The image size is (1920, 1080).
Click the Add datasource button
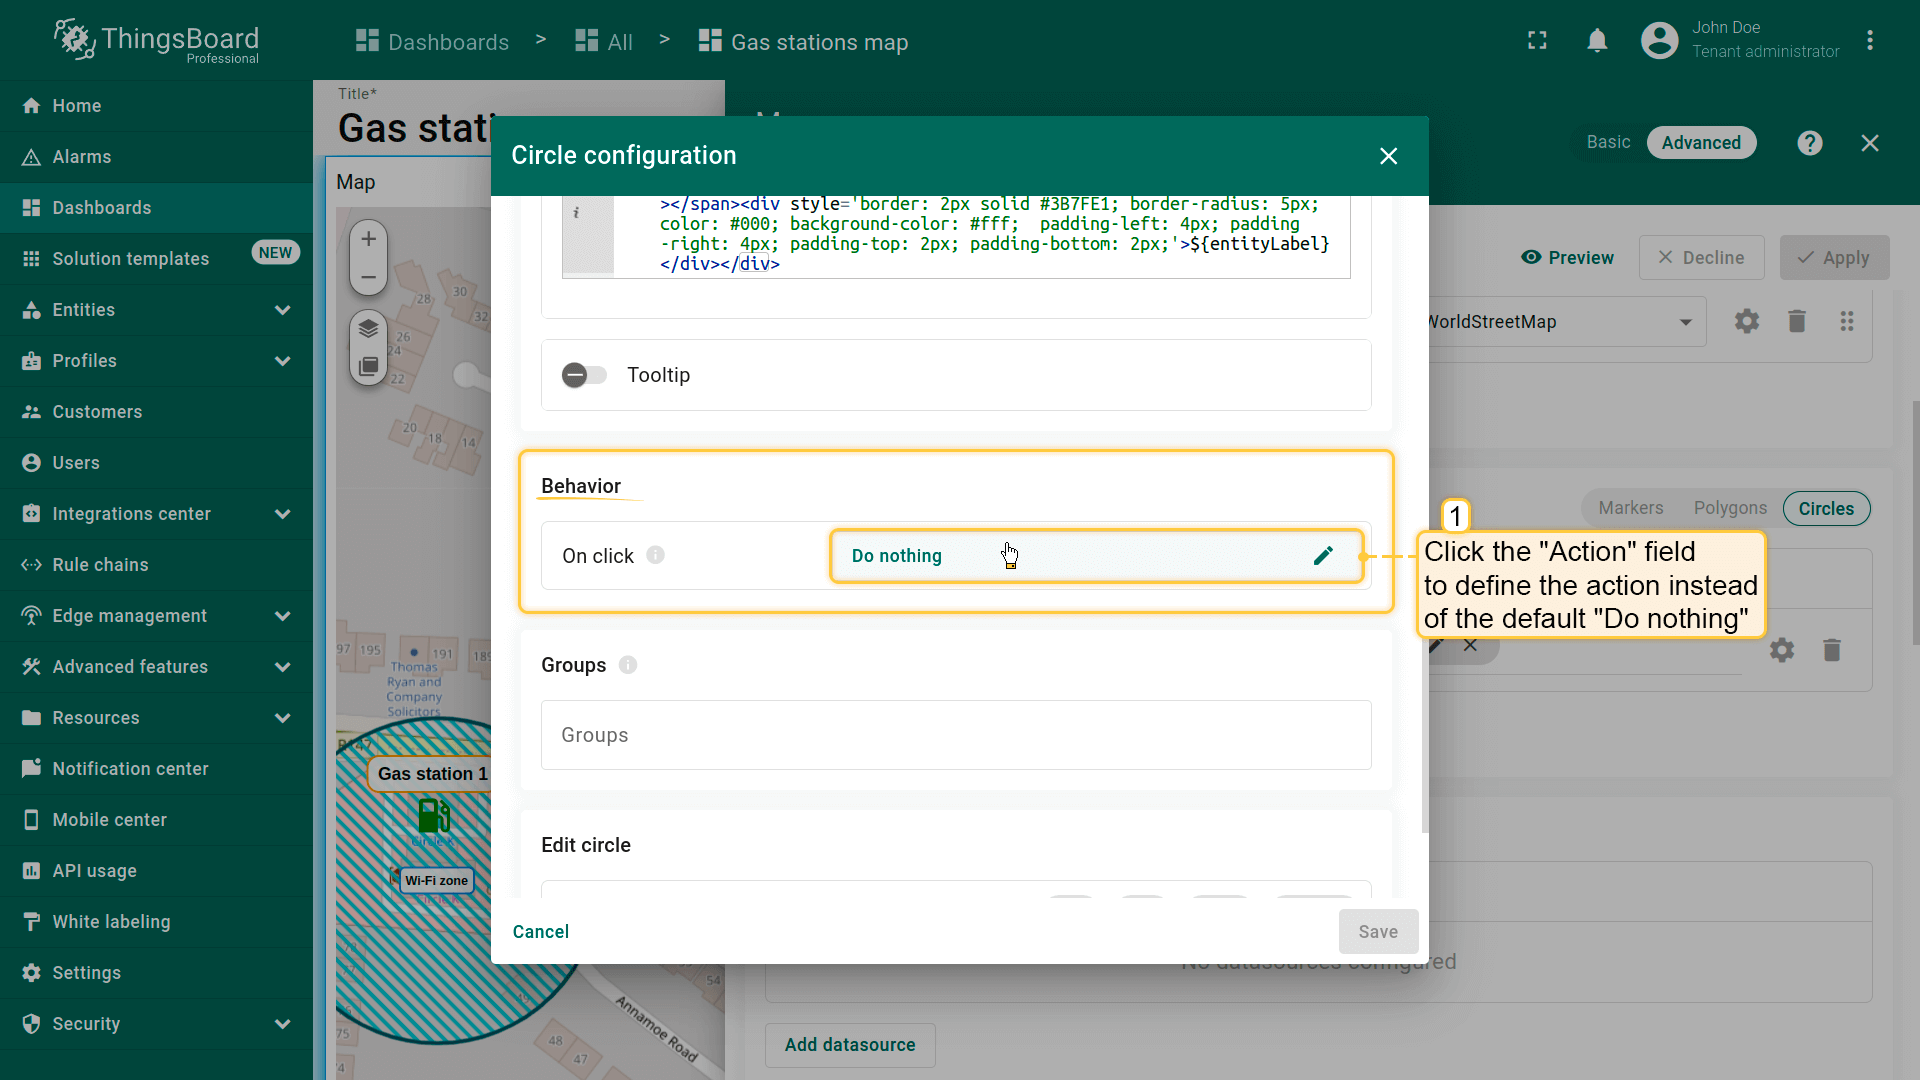coord(849,1045)
